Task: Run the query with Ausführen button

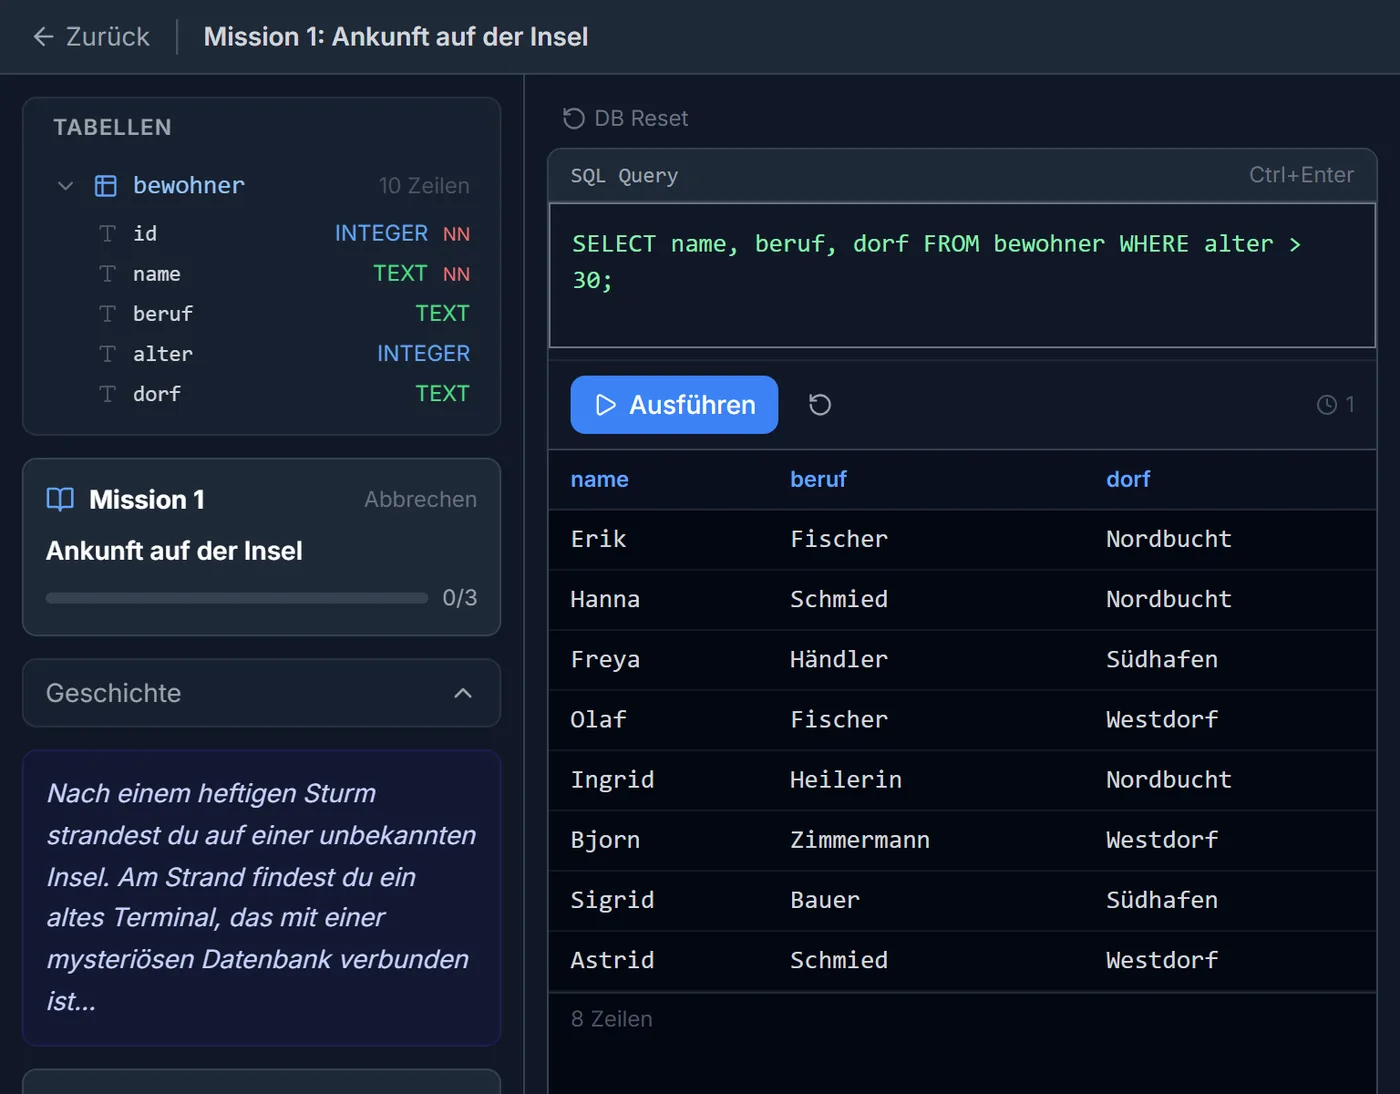Action: point(674,405)
